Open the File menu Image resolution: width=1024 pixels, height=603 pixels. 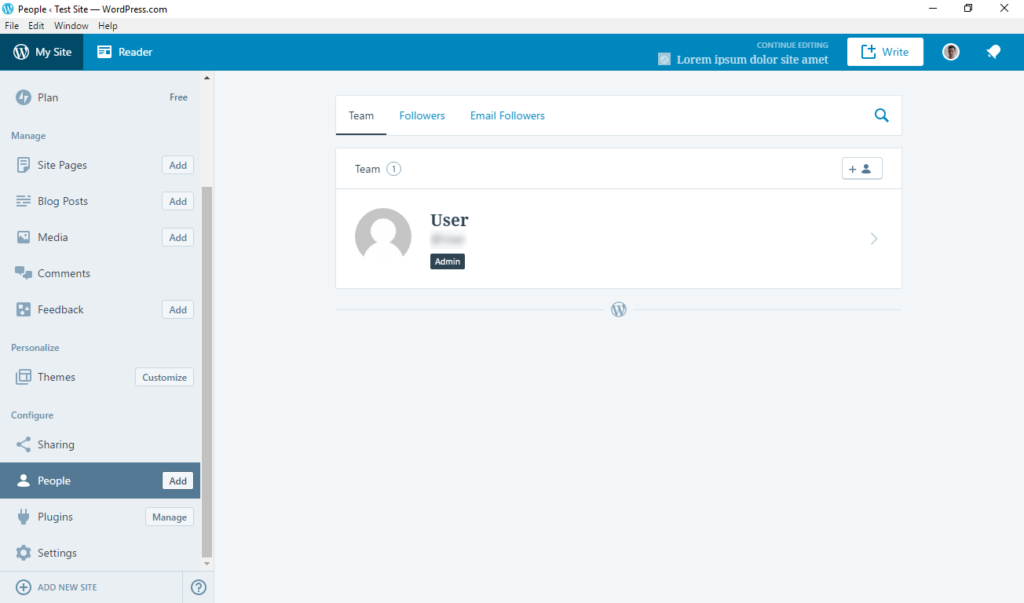(11, 25)
